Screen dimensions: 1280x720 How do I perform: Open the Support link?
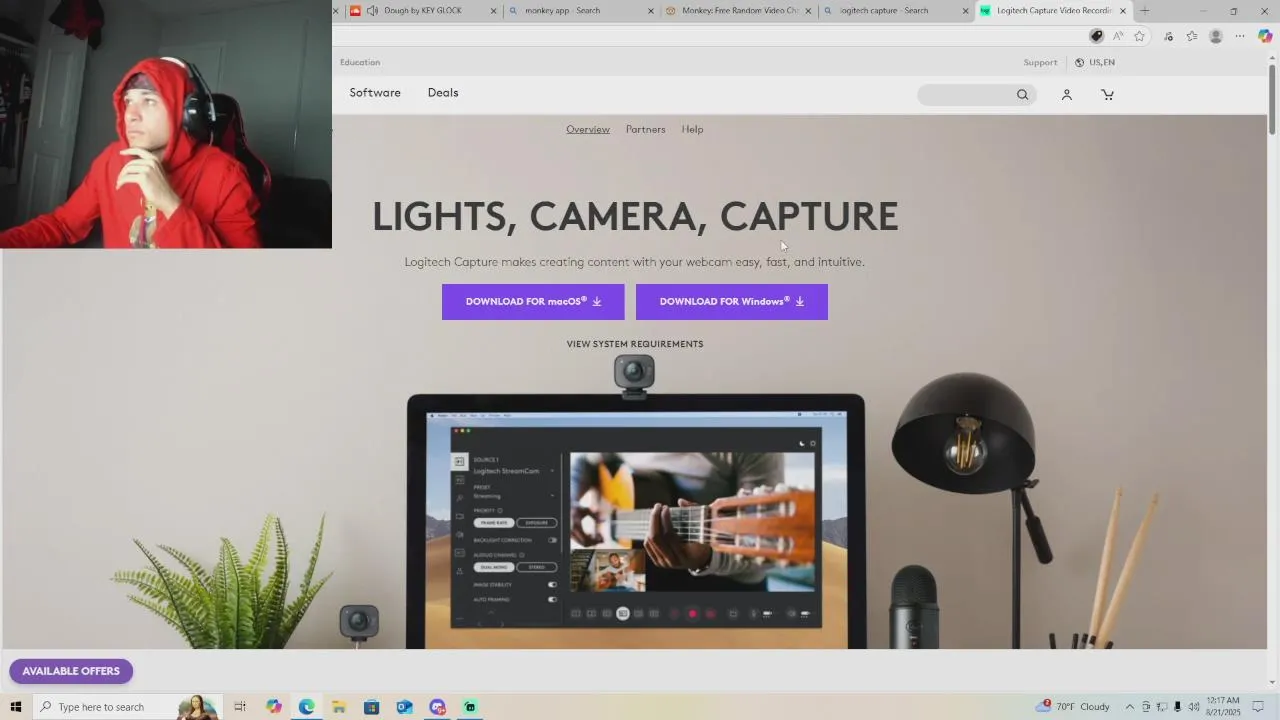1040,62
